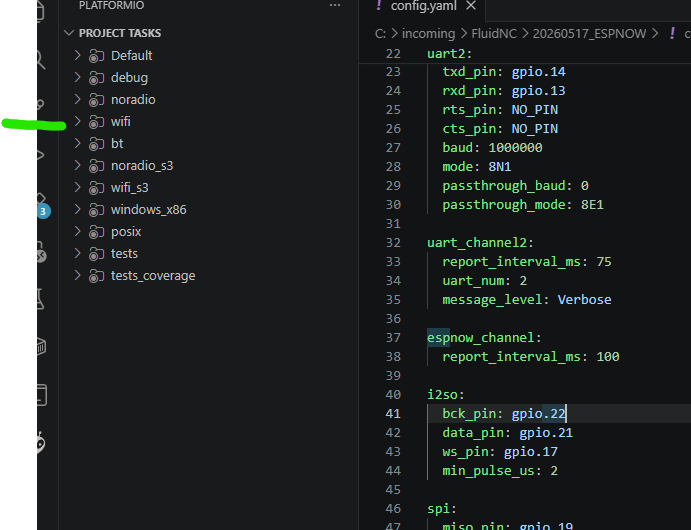Viewport: 691px width, 530px height.
Task: Select the config.yaml tab
Action: click(423, 6)
